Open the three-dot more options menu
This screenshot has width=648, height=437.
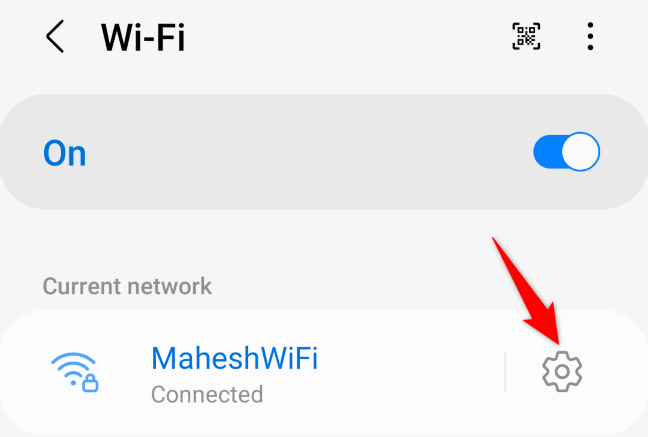590,36
